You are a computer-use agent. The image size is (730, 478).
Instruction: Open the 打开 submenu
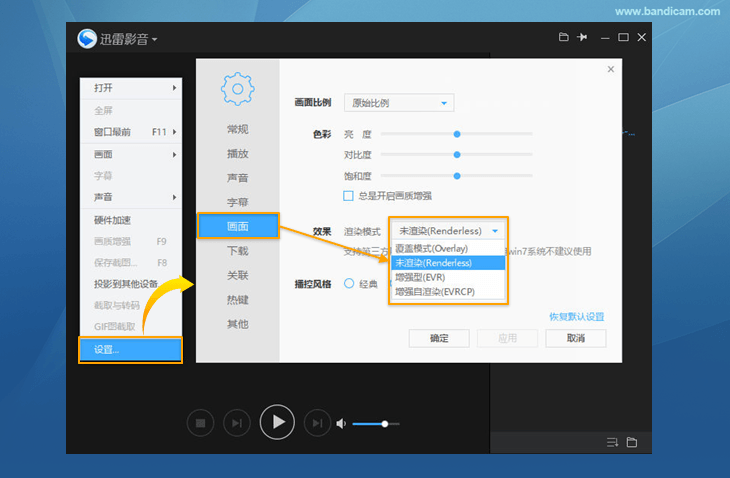[131, 88]
